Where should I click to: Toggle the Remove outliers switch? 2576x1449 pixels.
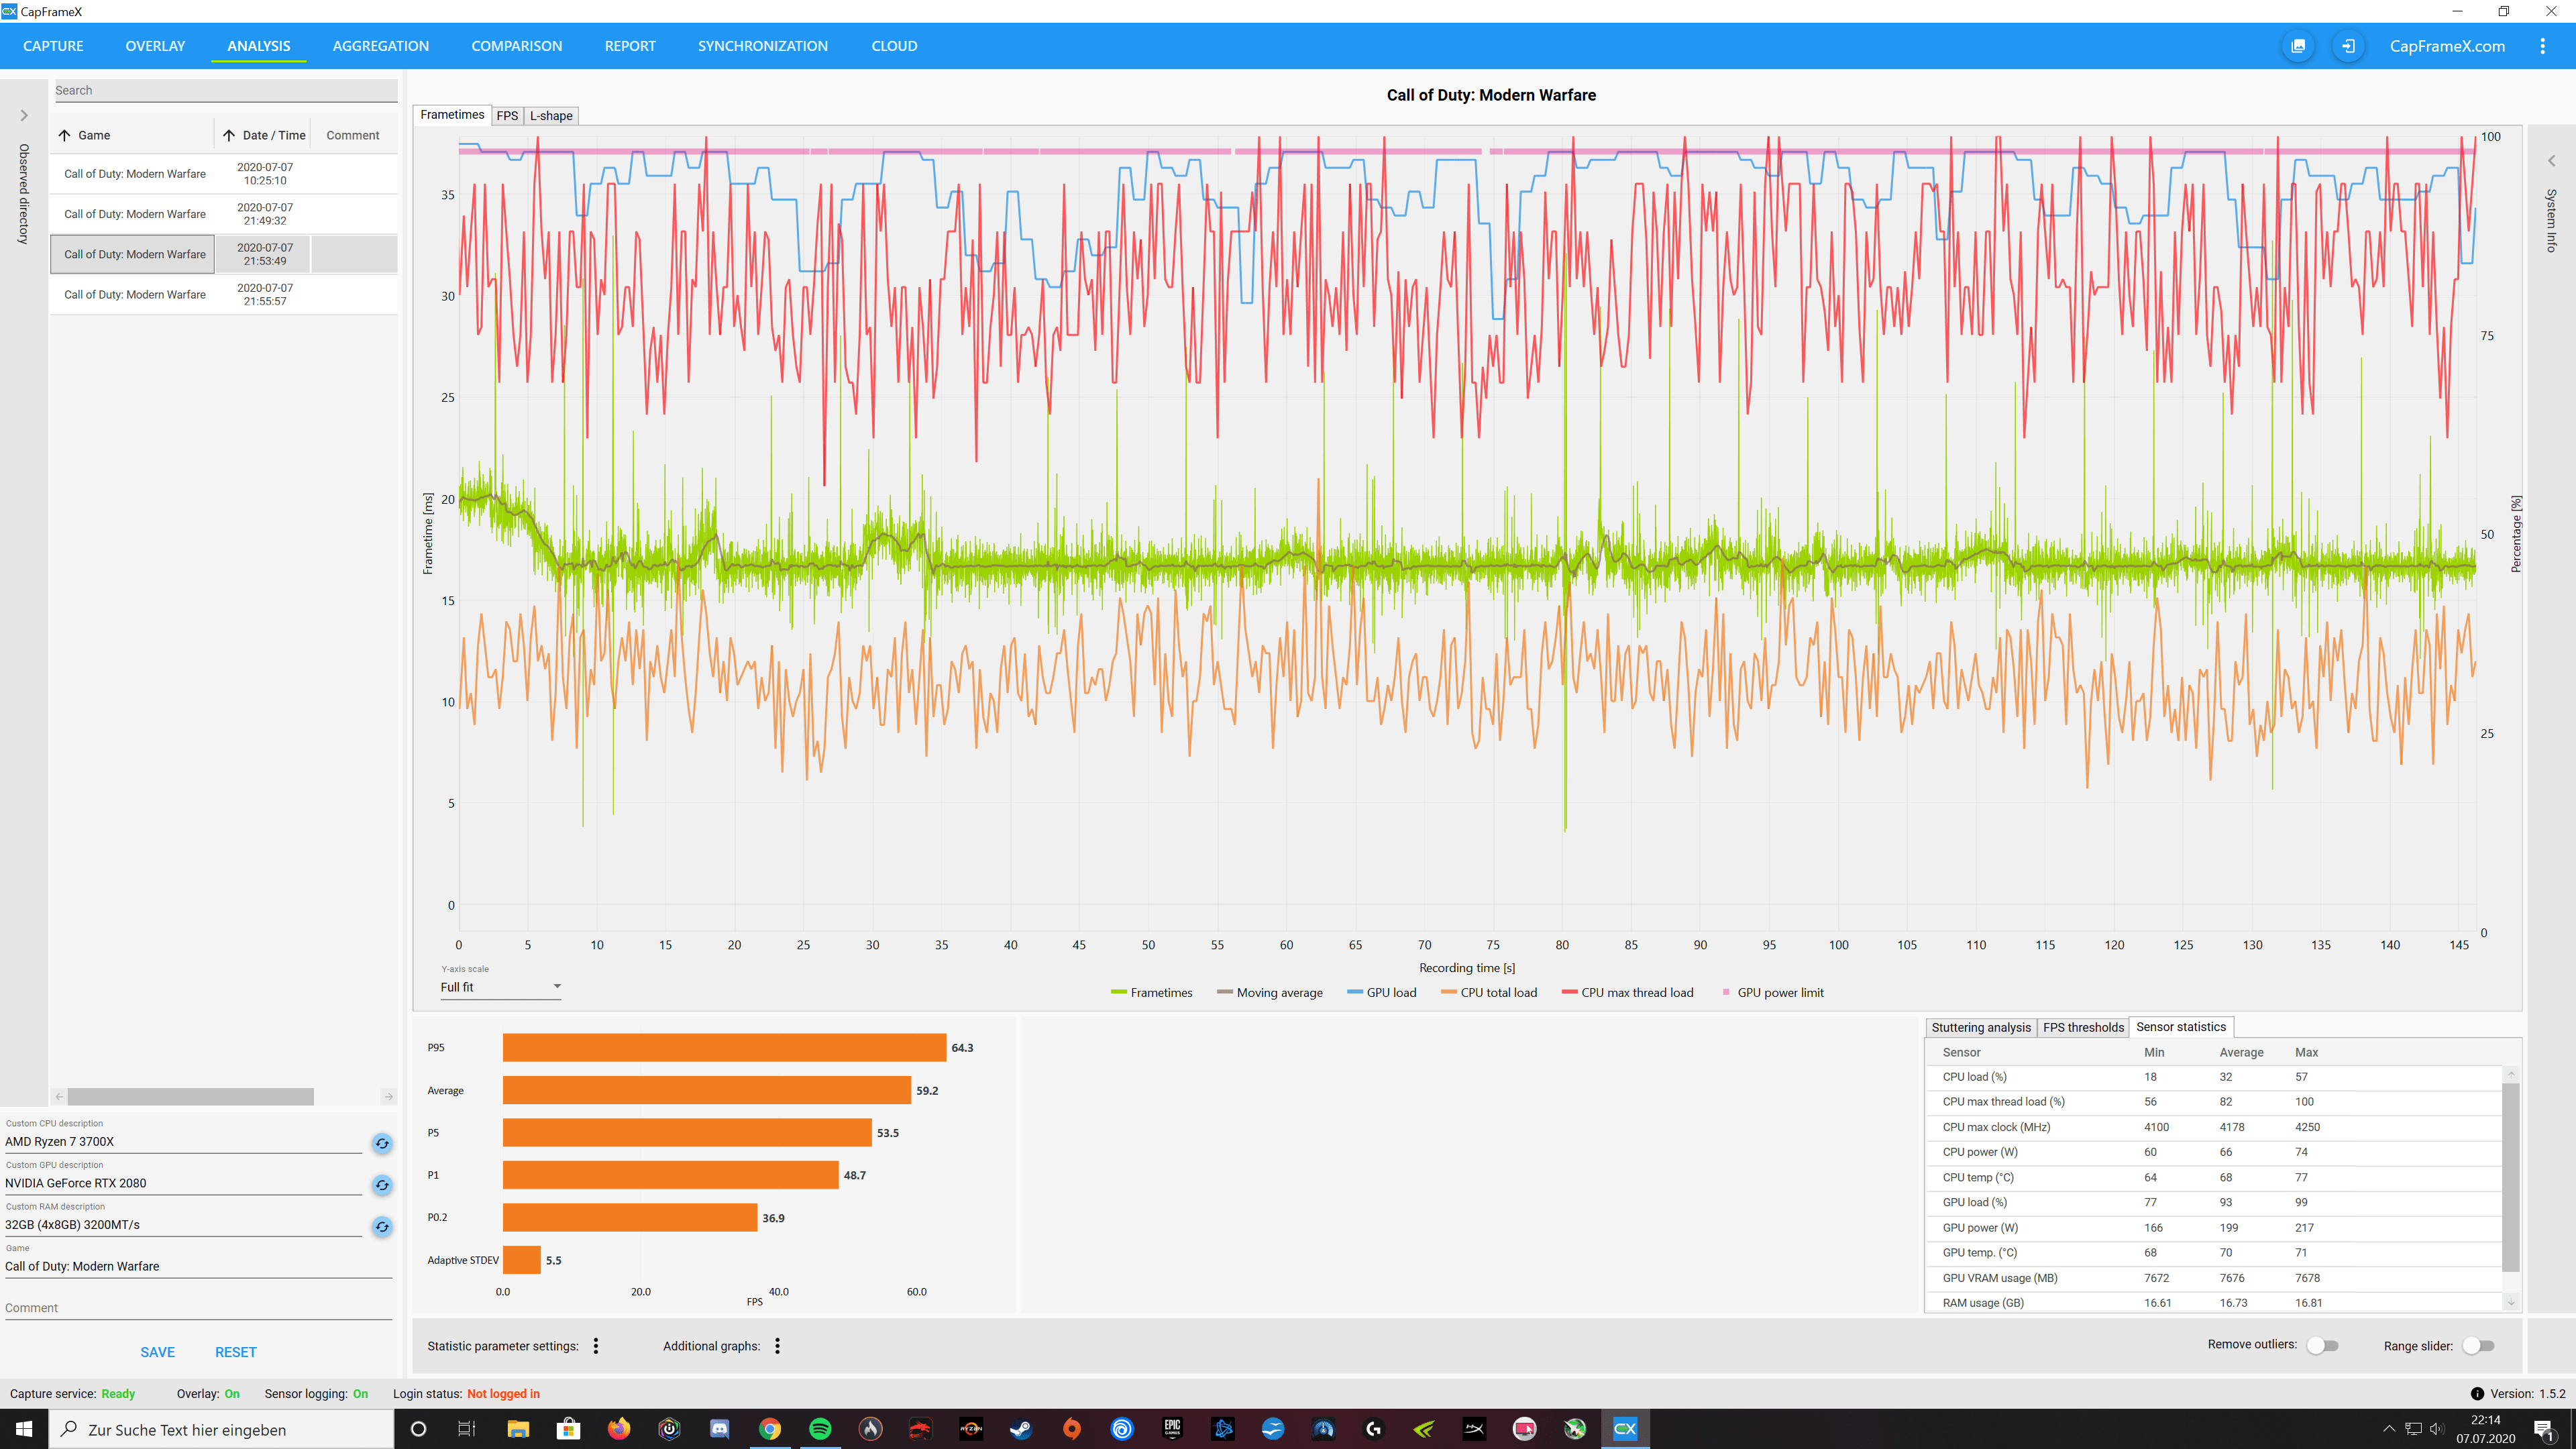[2322, 1346]
